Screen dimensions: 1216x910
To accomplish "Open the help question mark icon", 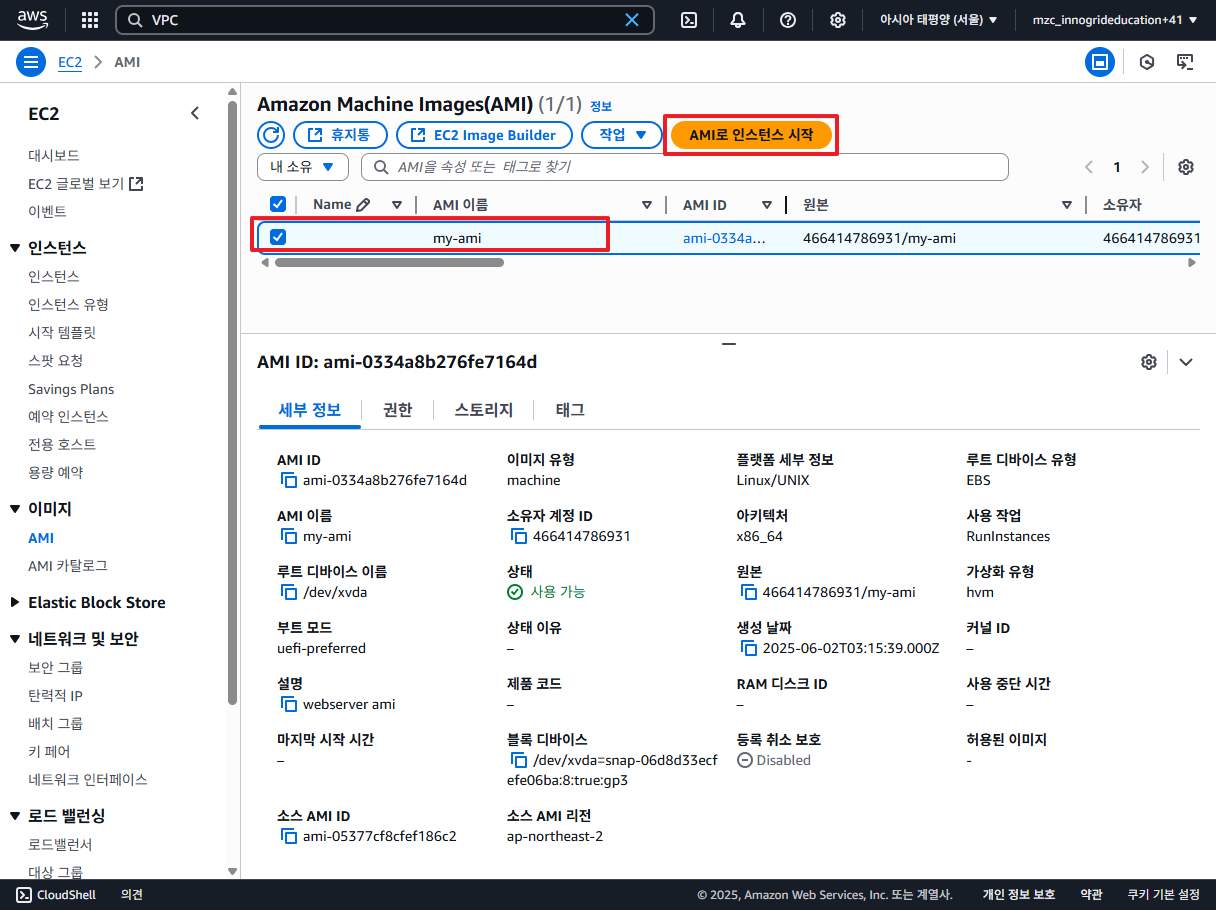I will pos(788,20).
